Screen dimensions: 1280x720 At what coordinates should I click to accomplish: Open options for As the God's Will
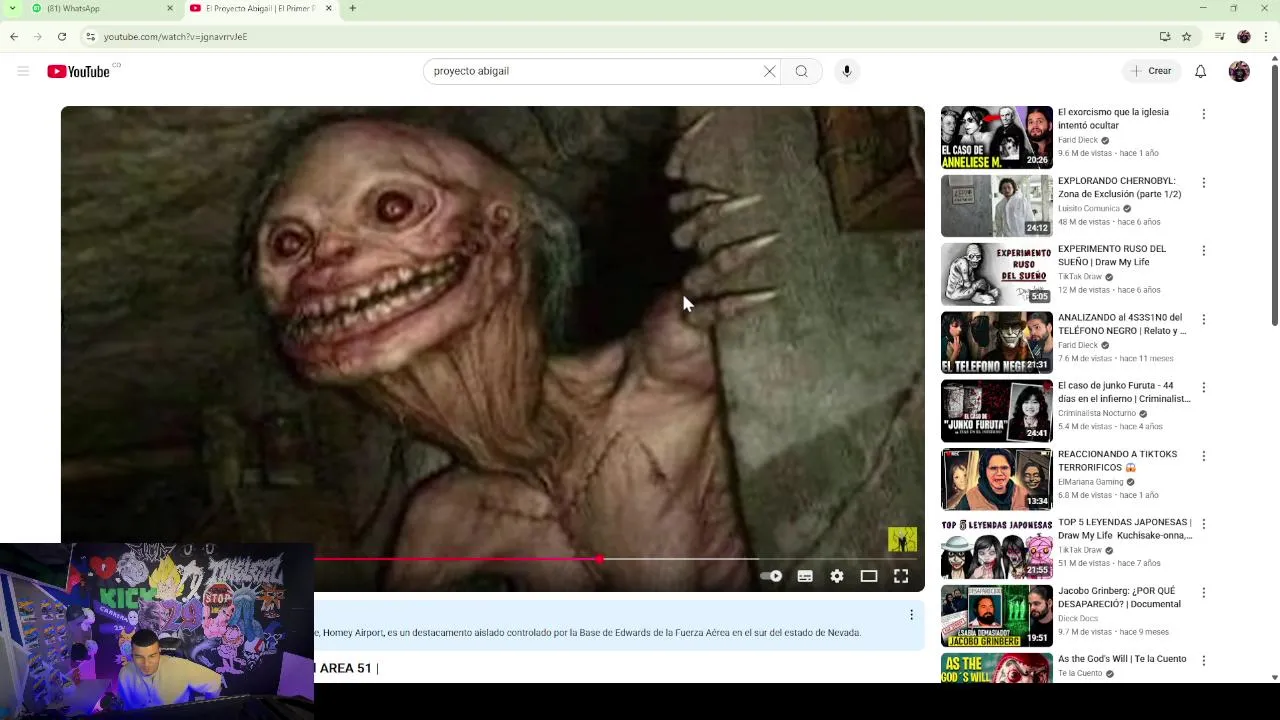1204,661
